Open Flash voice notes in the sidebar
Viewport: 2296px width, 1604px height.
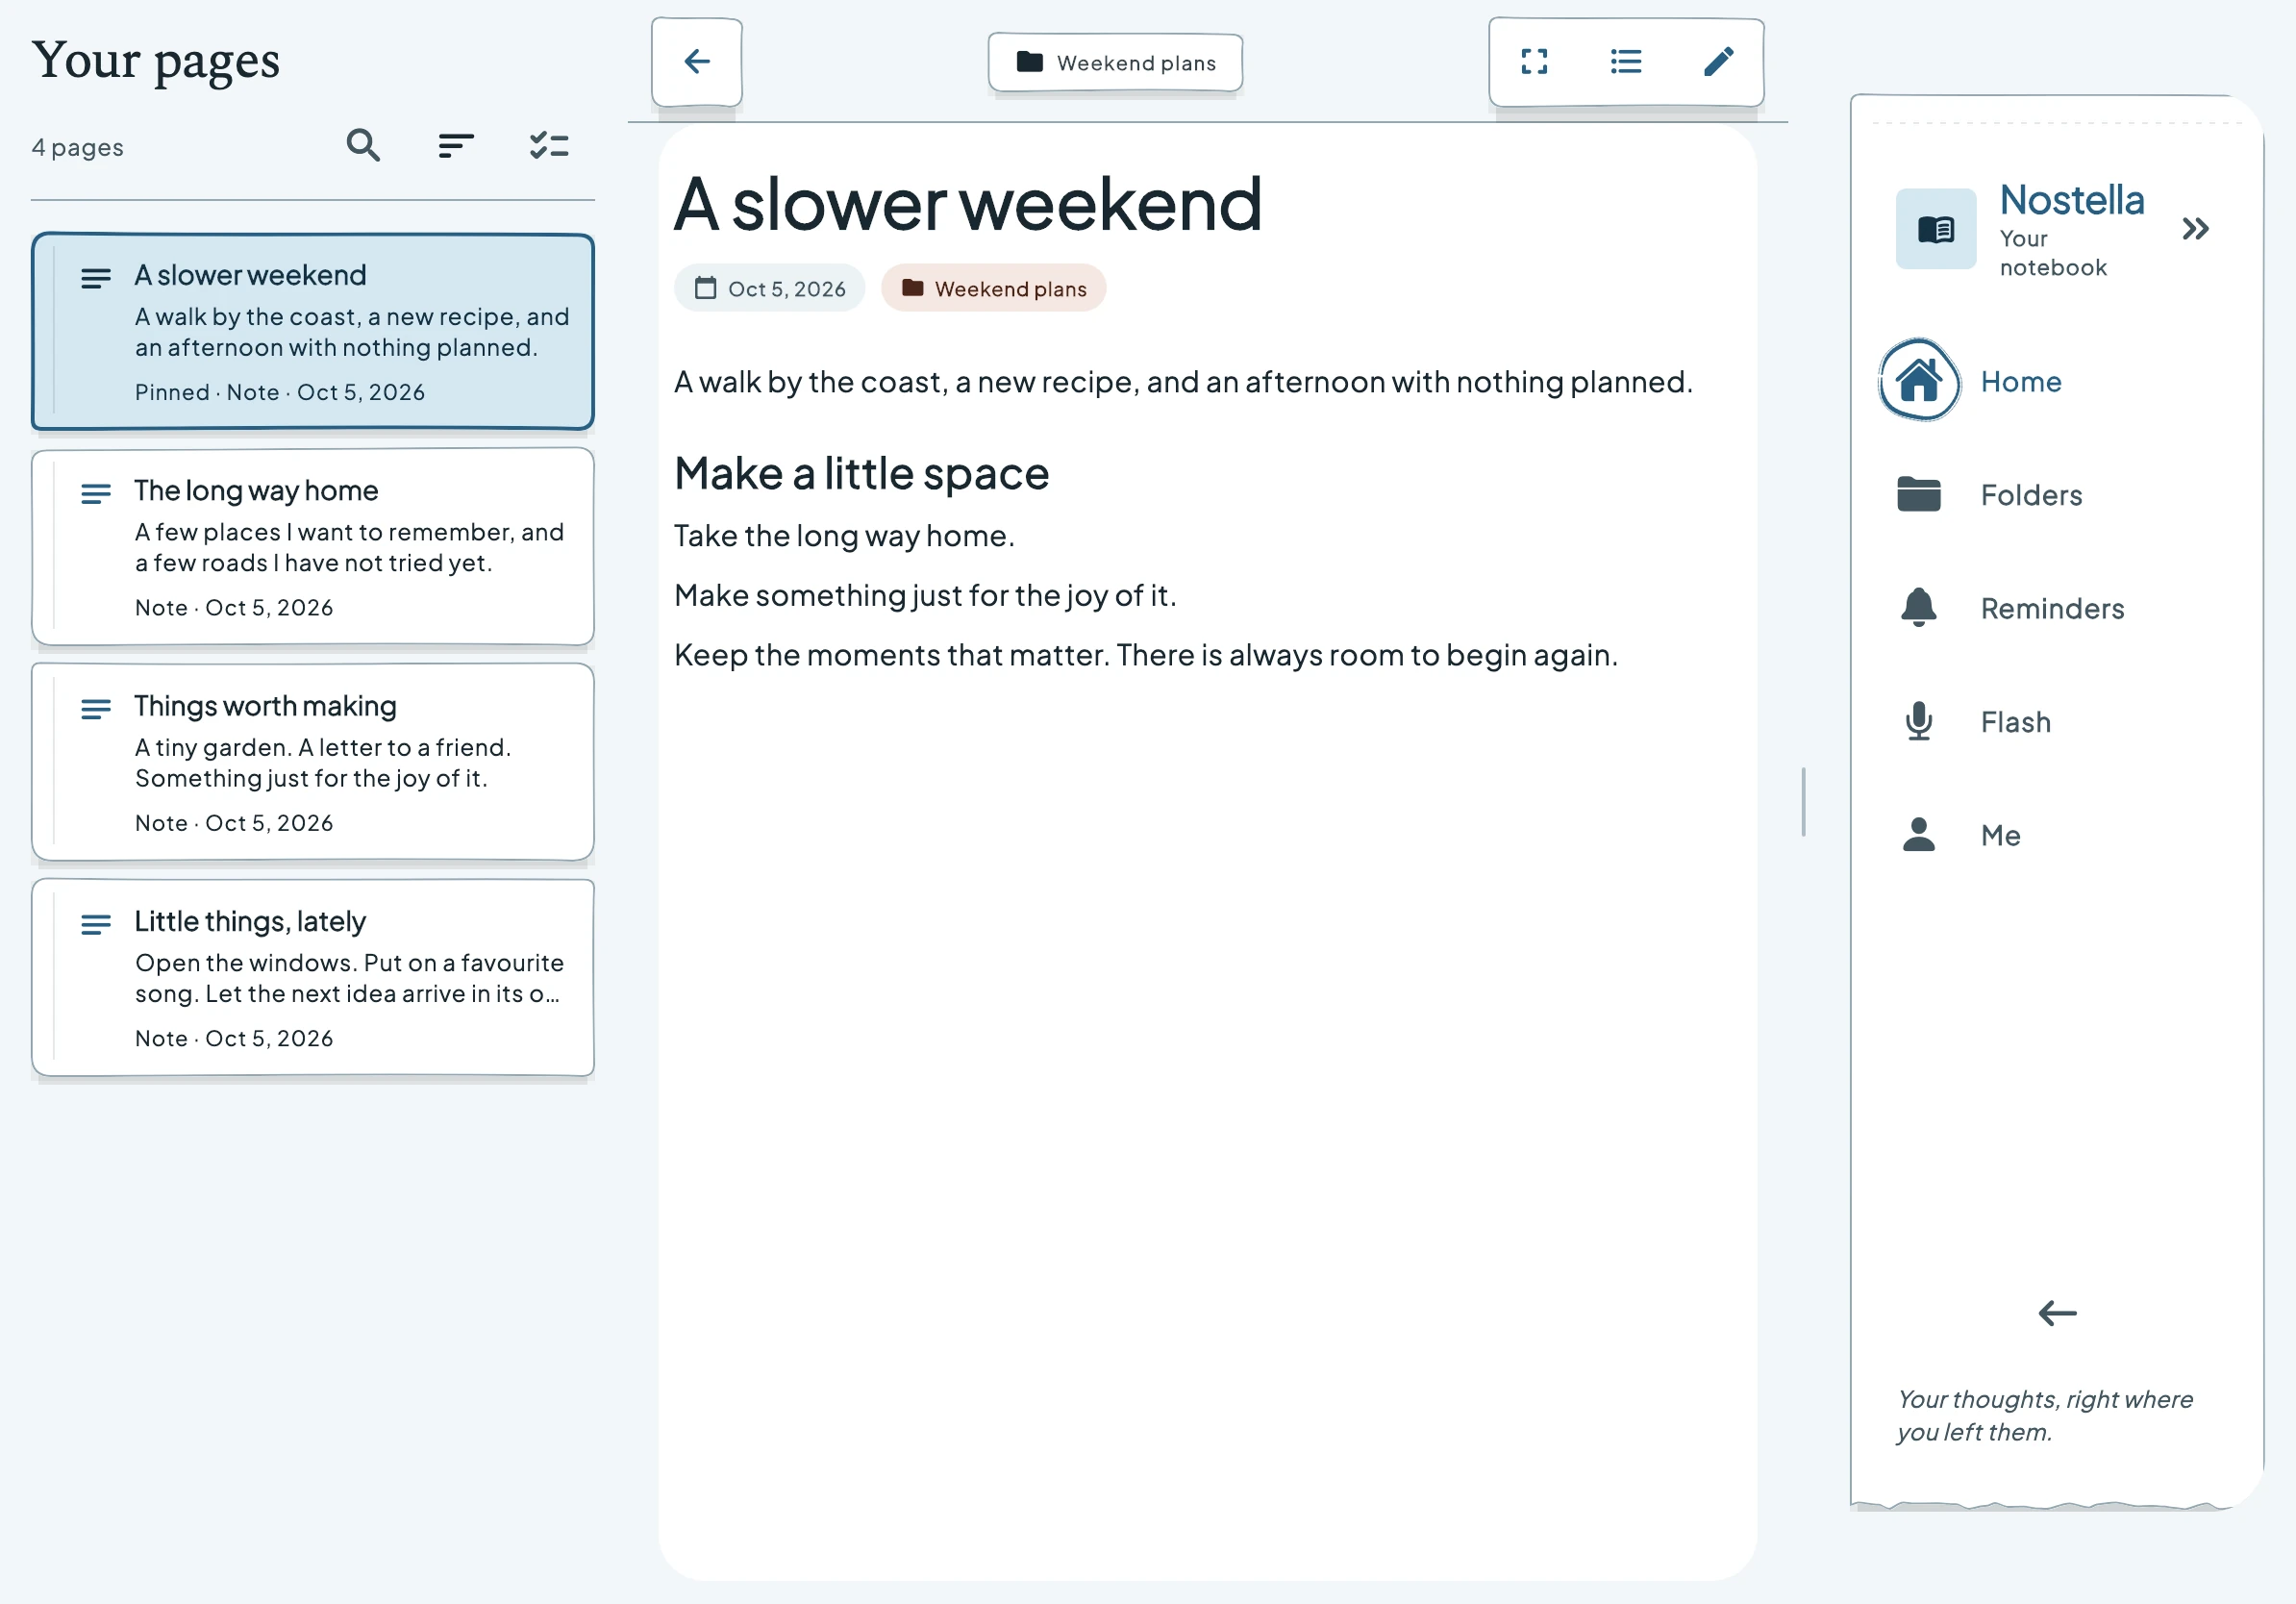[x=2057, y=721]
